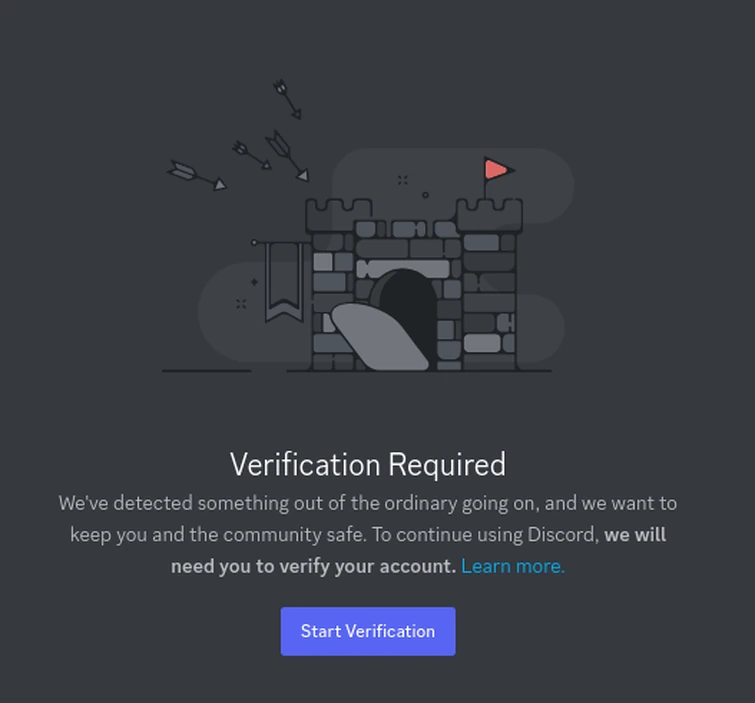Screen dimensions: 755x703
Task: Click the fallen gray castle door
Action: [378, 337]
